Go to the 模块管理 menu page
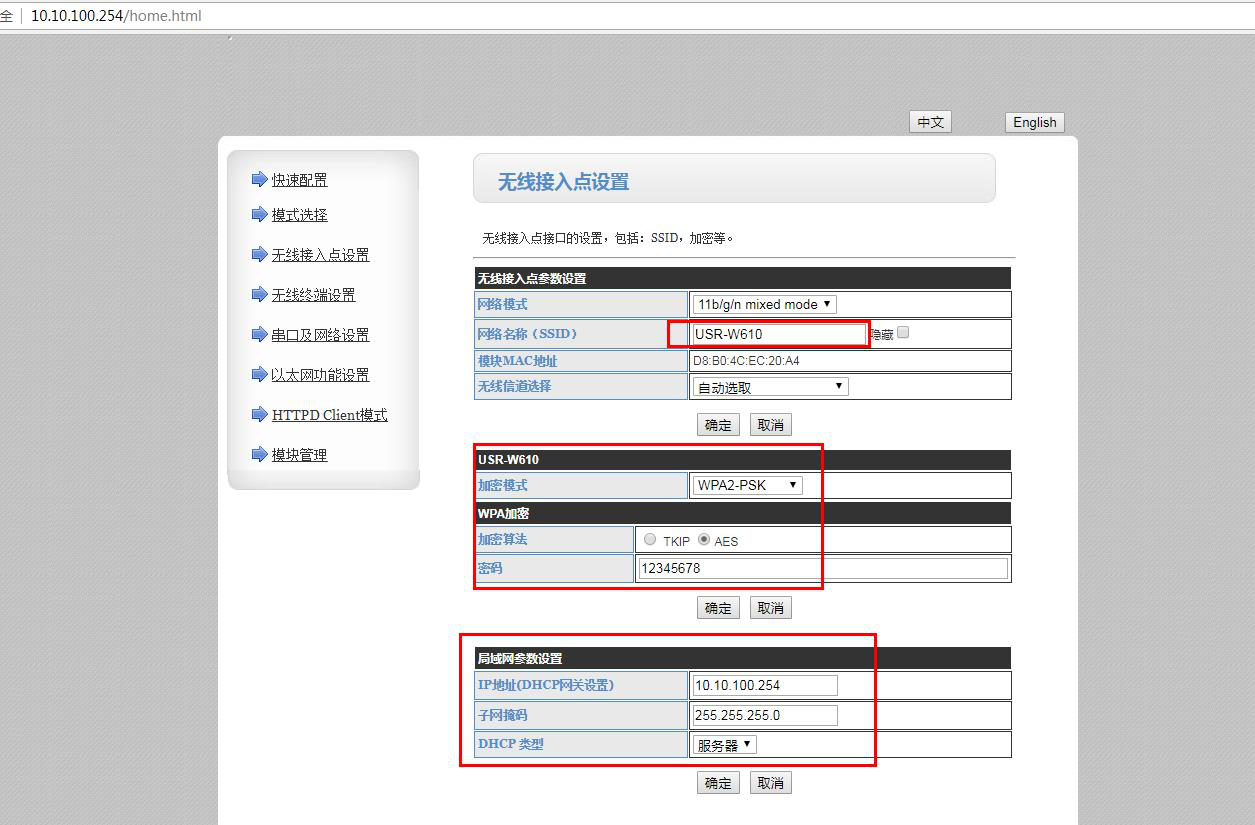This screenshot has height=825, width=1255. coord(299,455)
